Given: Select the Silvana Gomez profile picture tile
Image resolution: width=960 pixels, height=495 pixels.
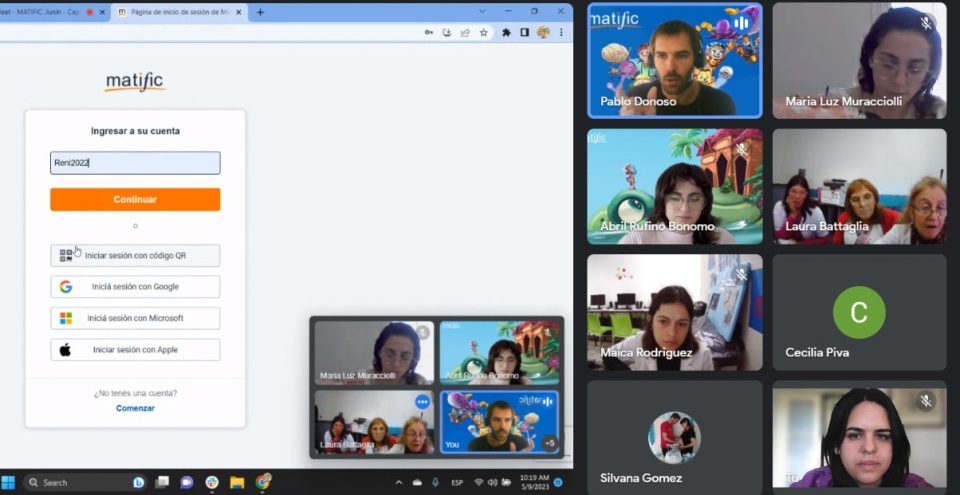Looking at the screenshot, I should pyautogui.click(x=675, y=437).
